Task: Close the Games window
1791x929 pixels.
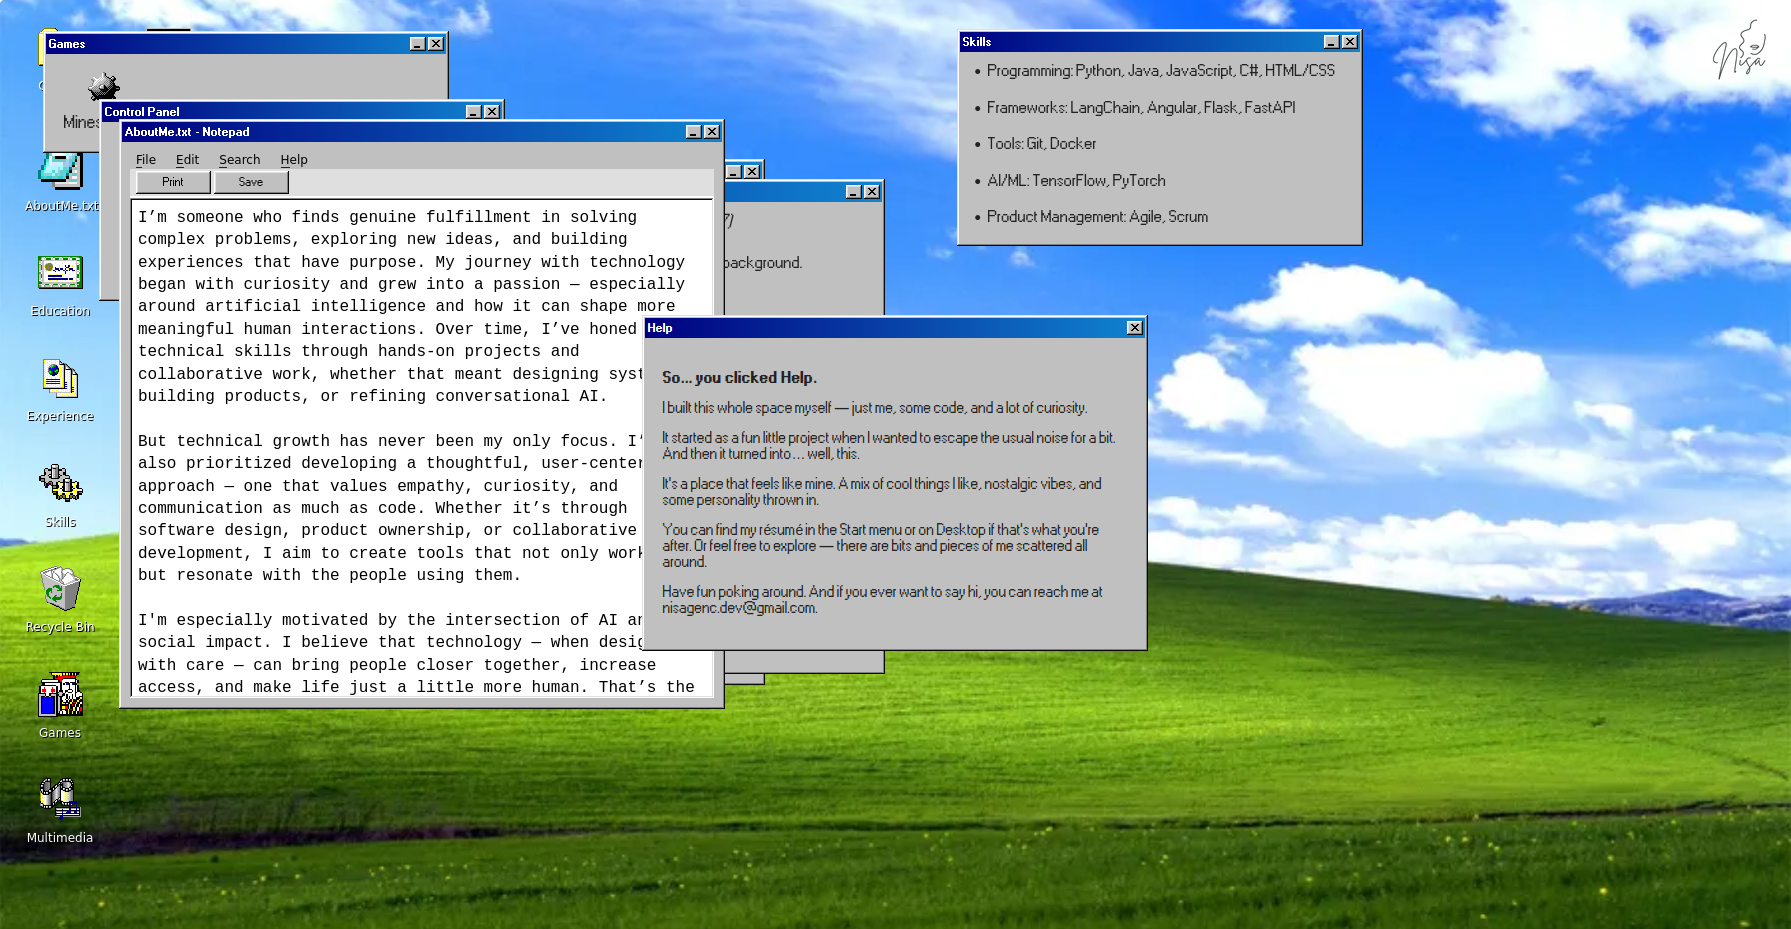Action: click(x=436, y=44)
